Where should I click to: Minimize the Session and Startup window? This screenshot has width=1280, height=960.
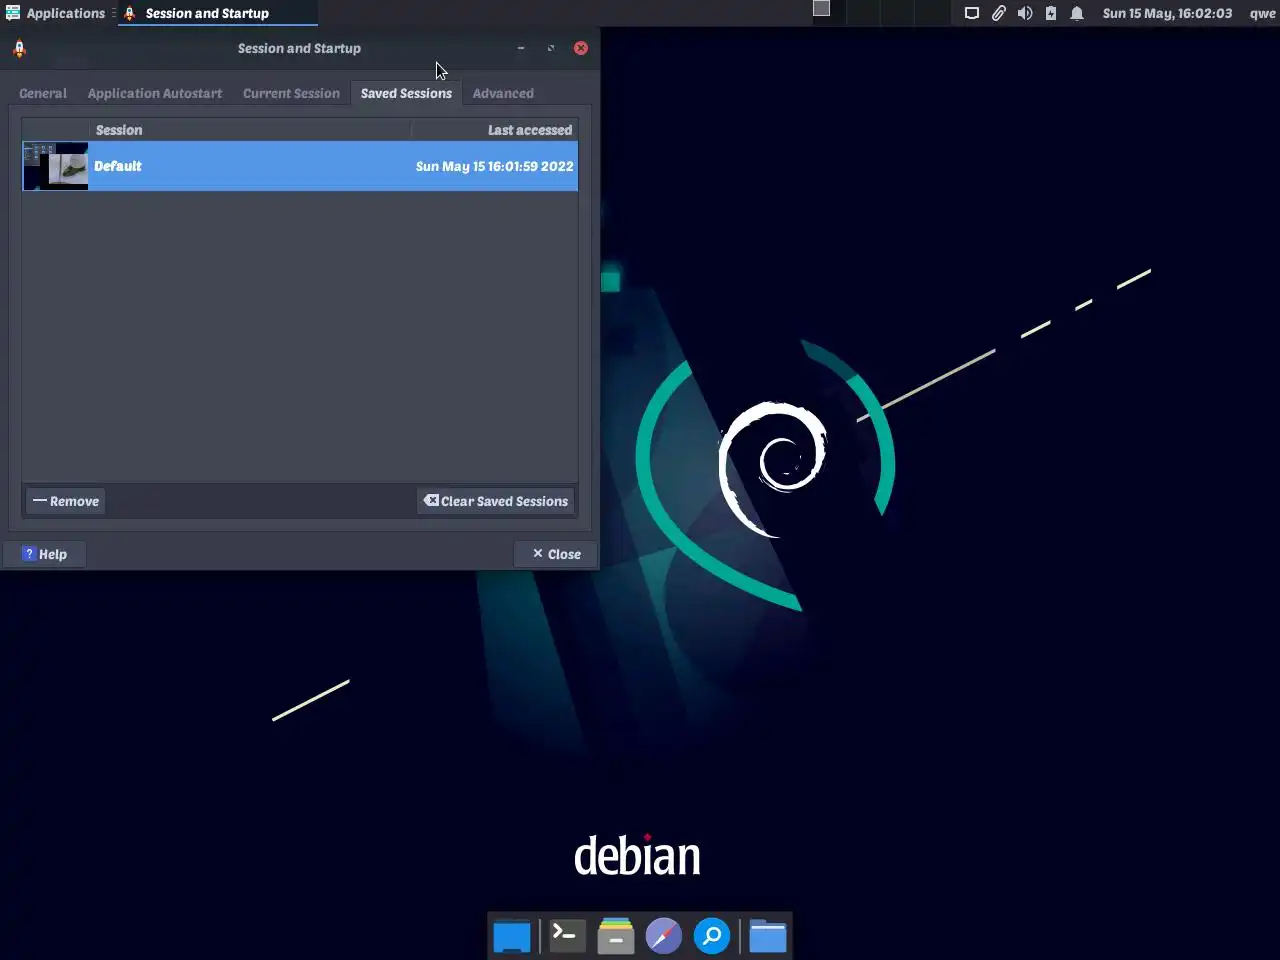521,48
